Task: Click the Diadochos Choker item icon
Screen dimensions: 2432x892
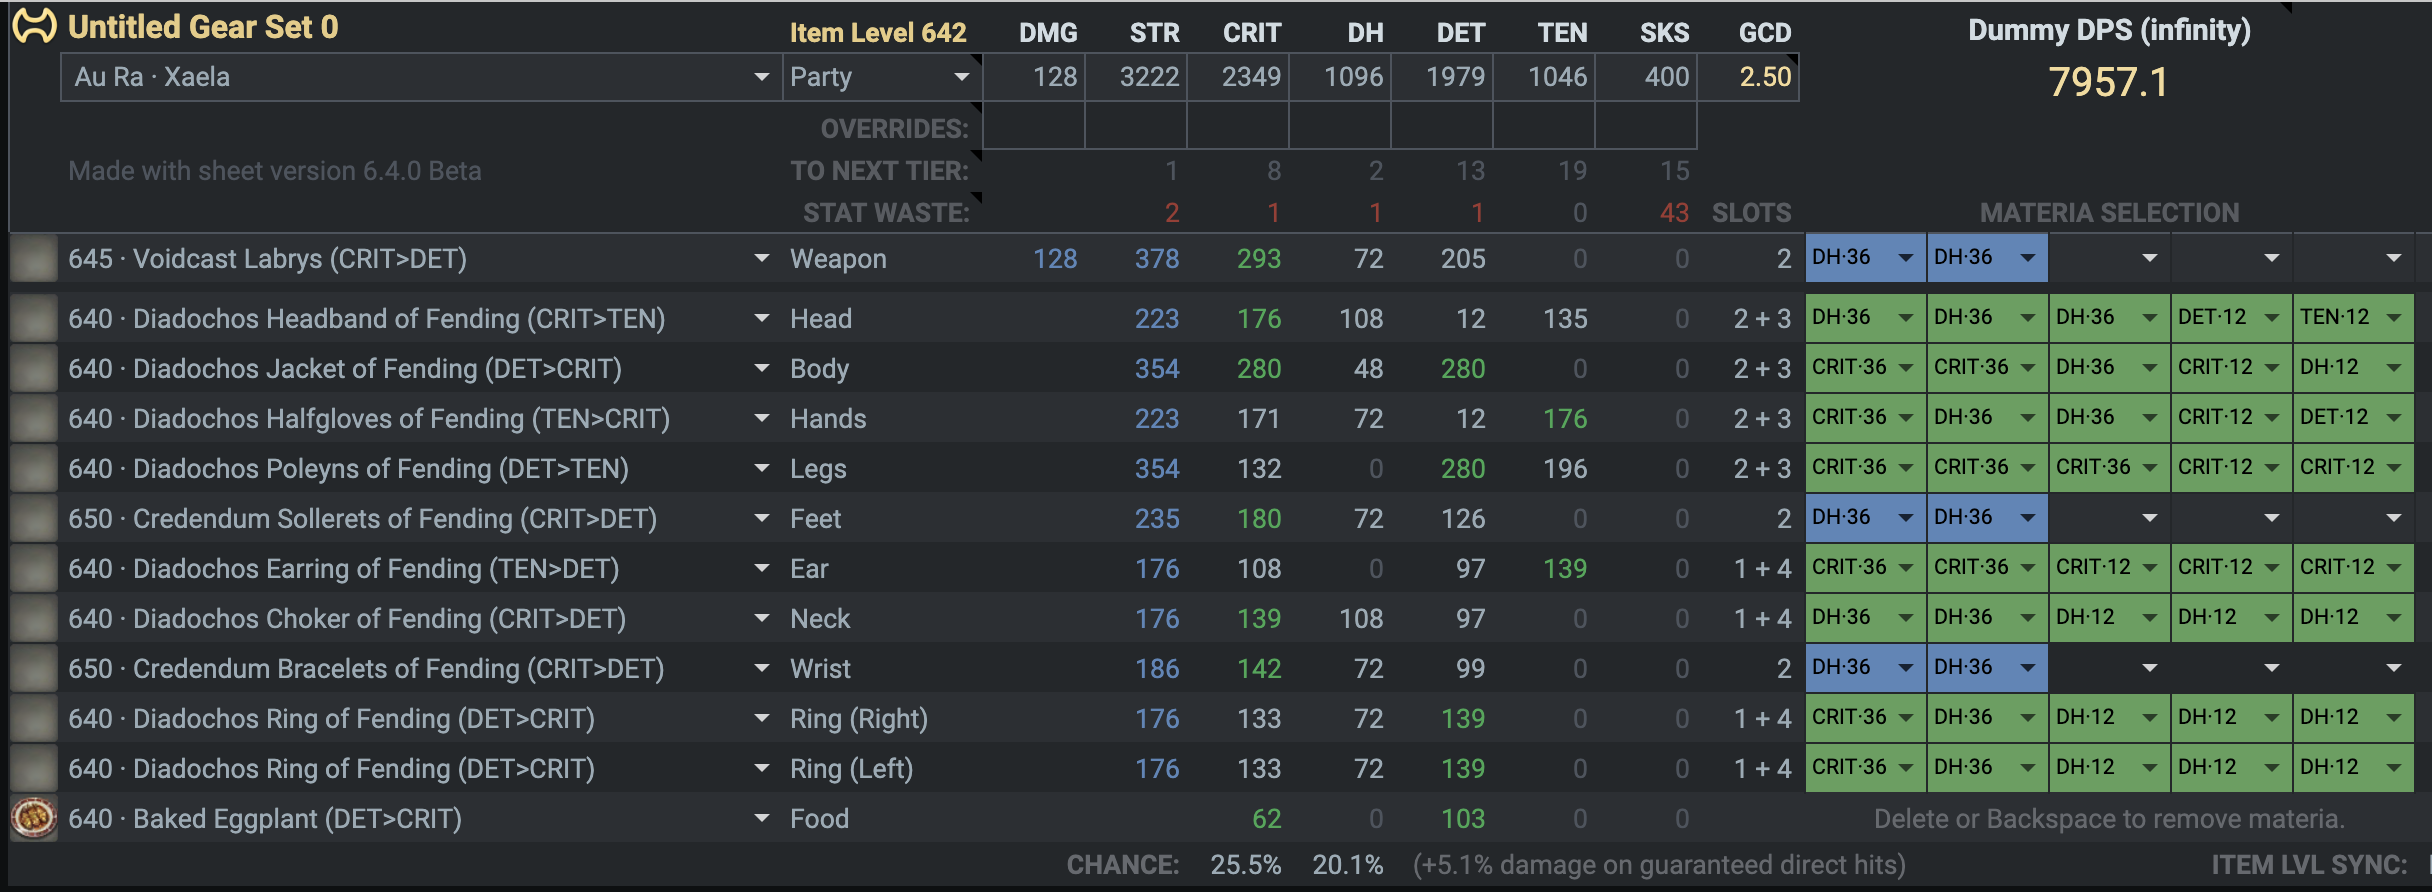Action: coord(34,619)
